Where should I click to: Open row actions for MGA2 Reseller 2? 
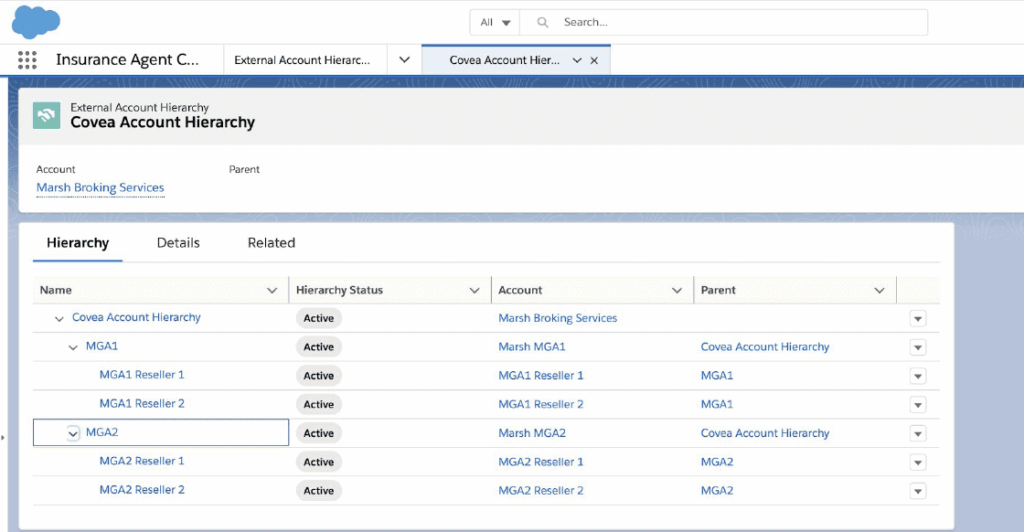[918, 491]
